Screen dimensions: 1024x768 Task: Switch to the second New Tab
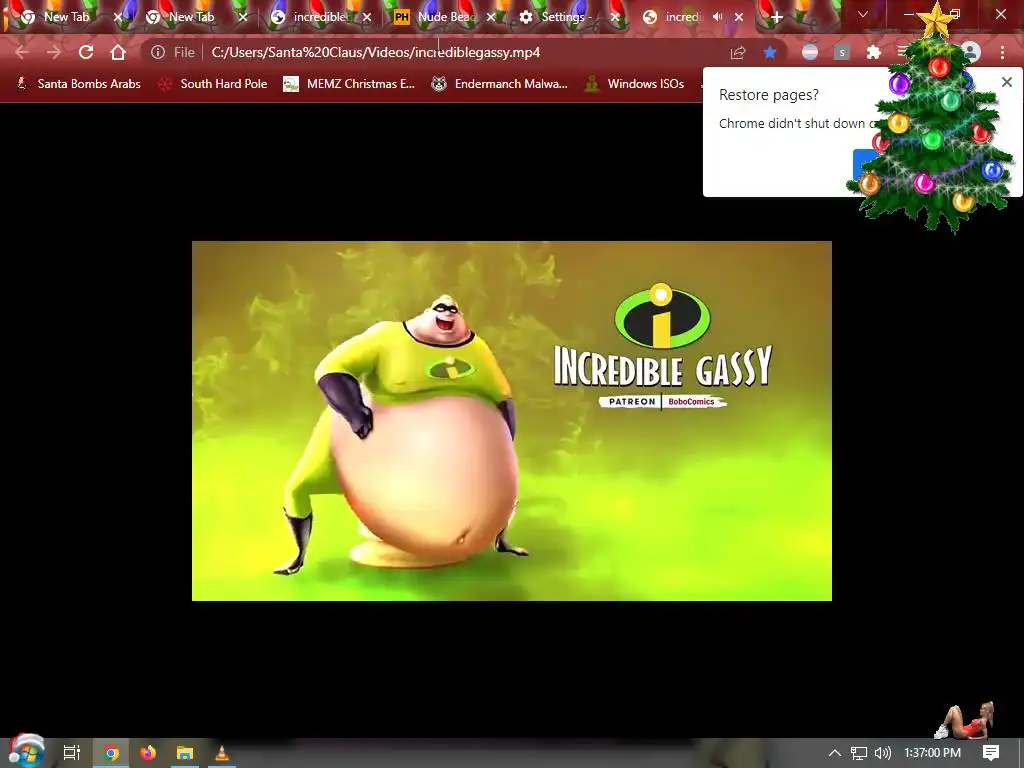pyautogui.click(x=191, y=17)
